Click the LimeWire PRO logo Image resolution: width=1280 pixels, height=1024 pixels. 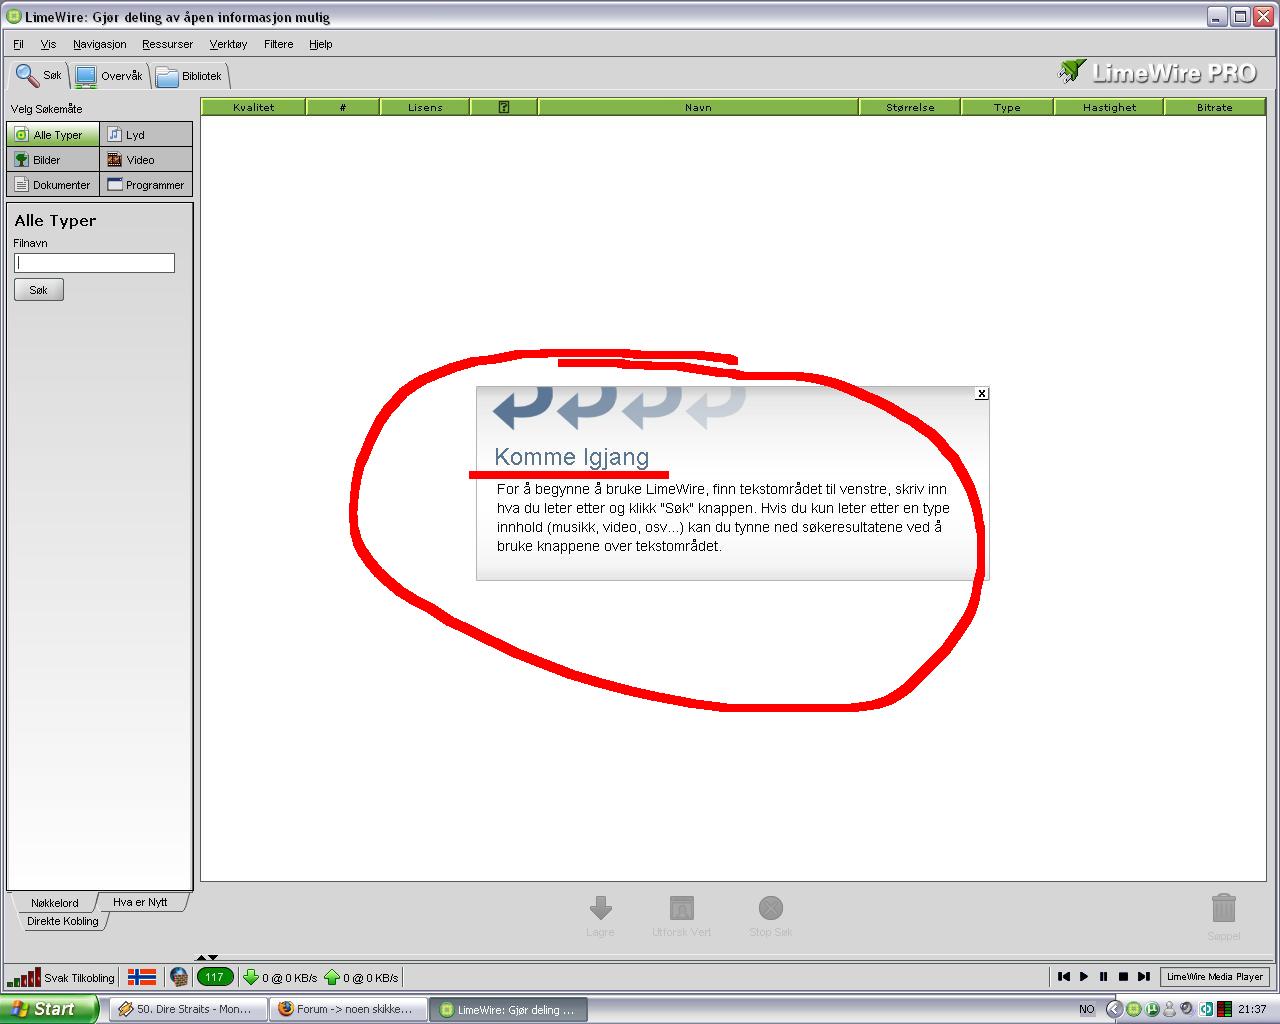[1157, 72]
